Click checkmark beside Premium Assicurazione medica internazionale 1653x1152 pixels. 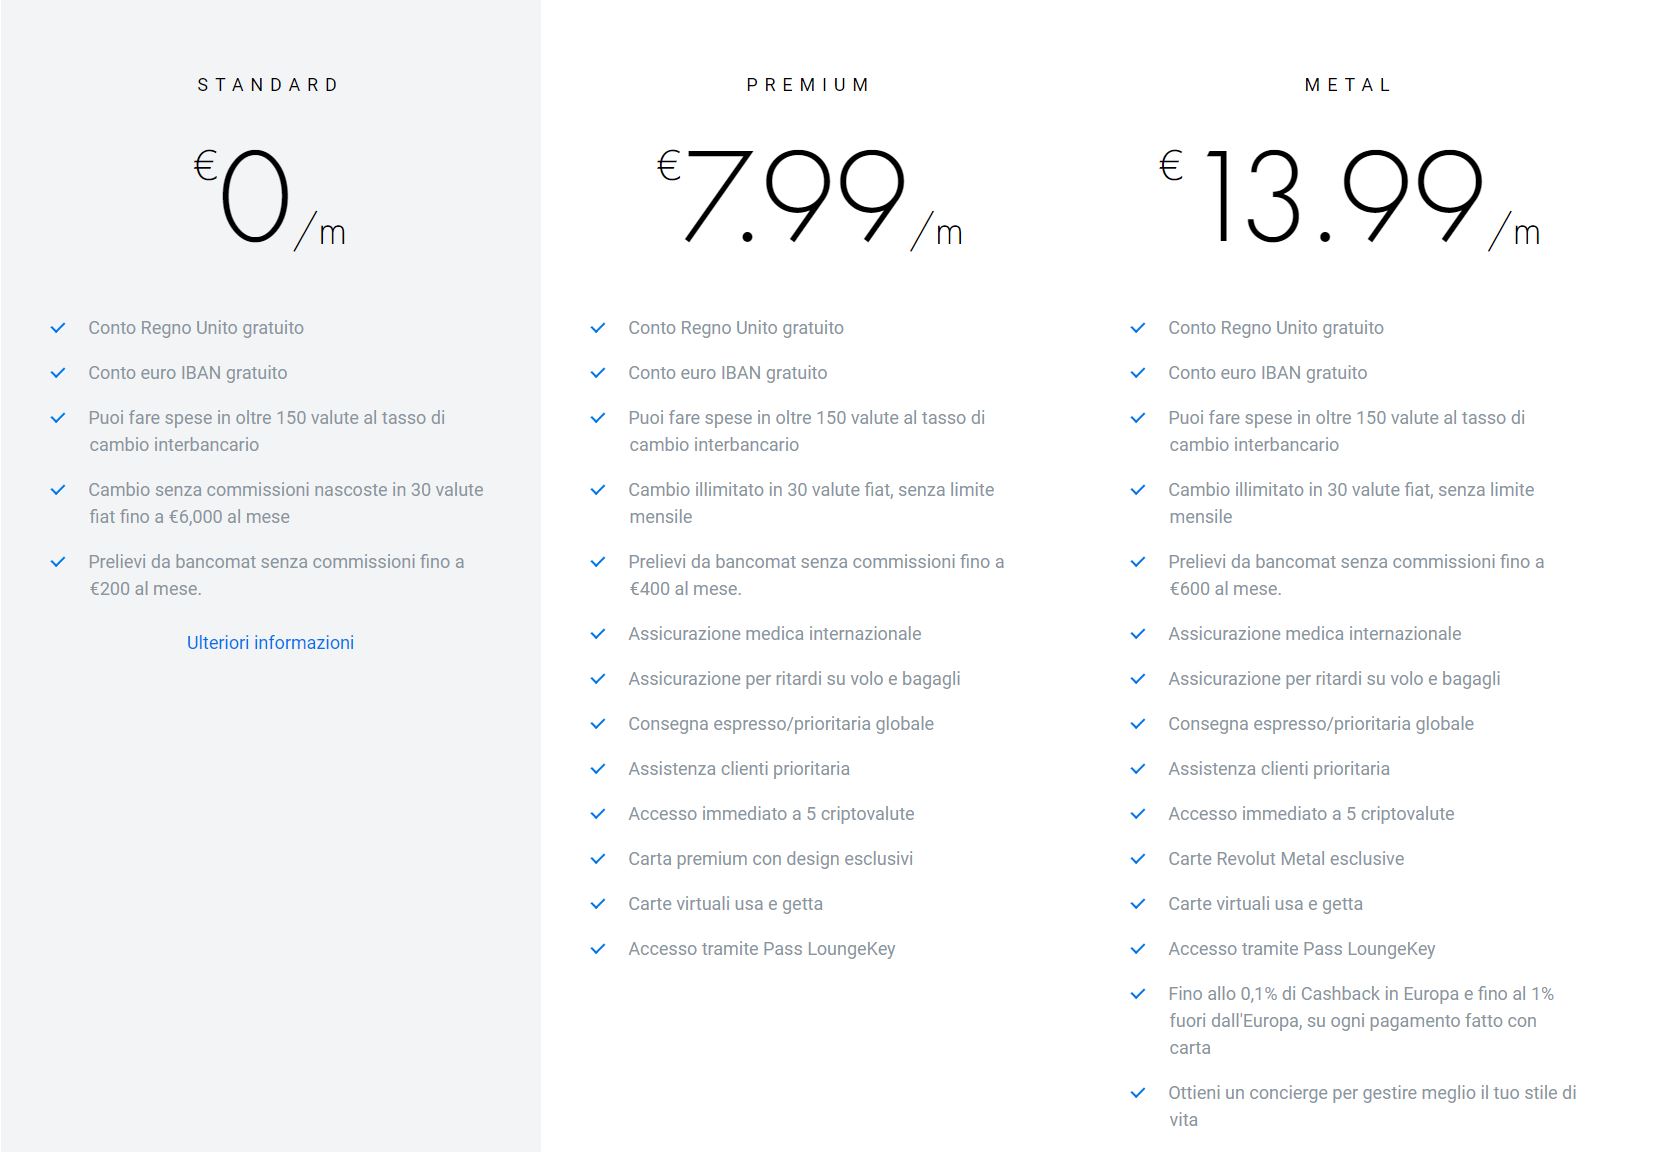point(598,634)
